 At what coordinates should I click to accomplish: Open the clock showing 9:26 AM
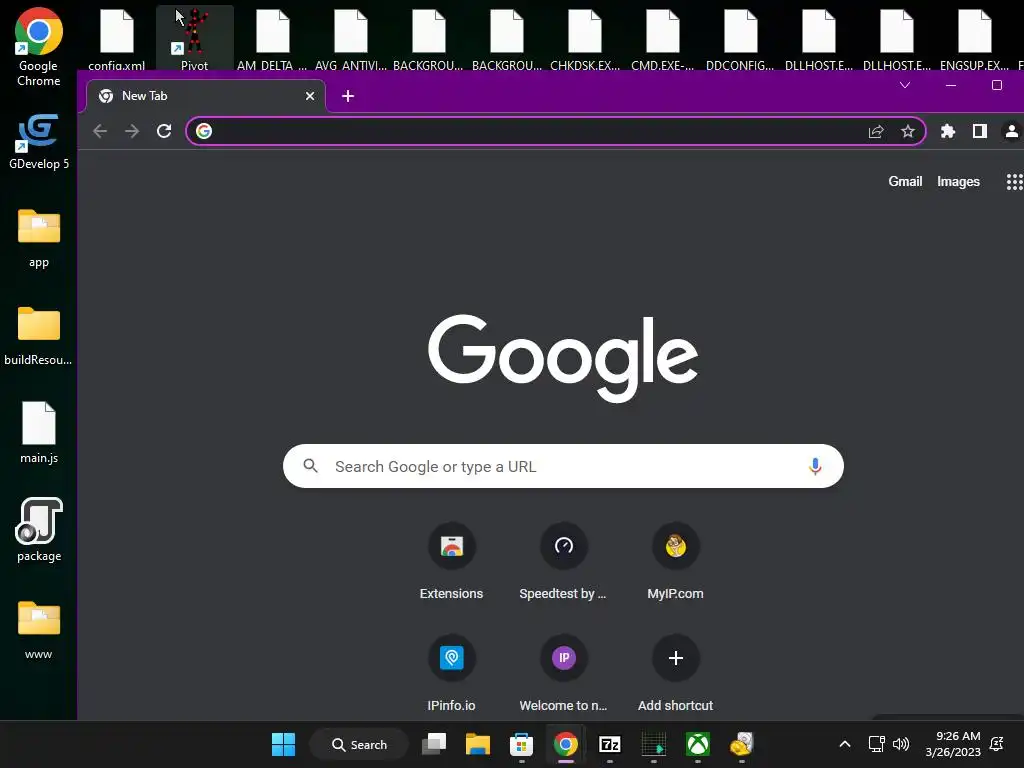coord(953,744)
